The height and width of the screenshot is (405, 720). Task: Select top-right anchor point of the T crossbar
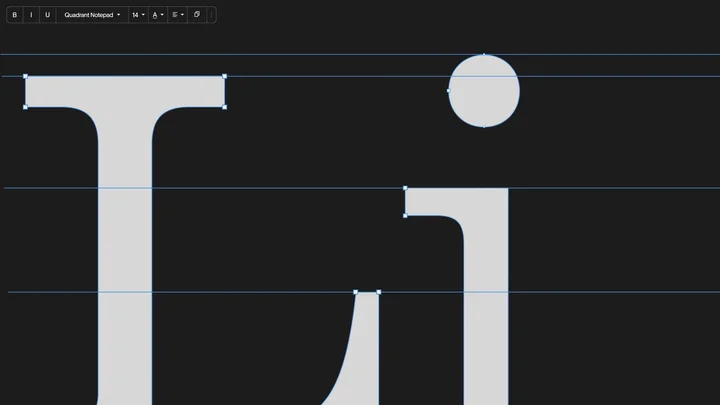click(225, 76)
